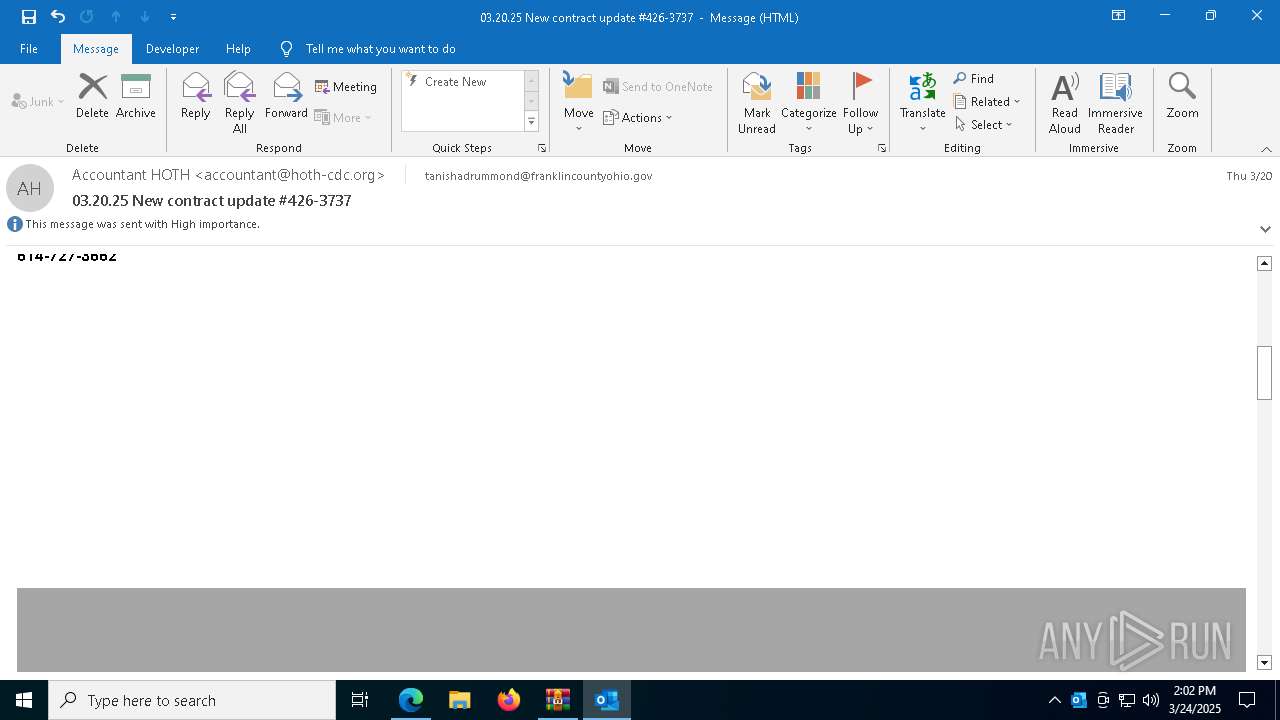Image resolution: width=1280 pixels, height=720 pixels.
Task: Open the Developer ribbon tab
Action: pos(172,49)
